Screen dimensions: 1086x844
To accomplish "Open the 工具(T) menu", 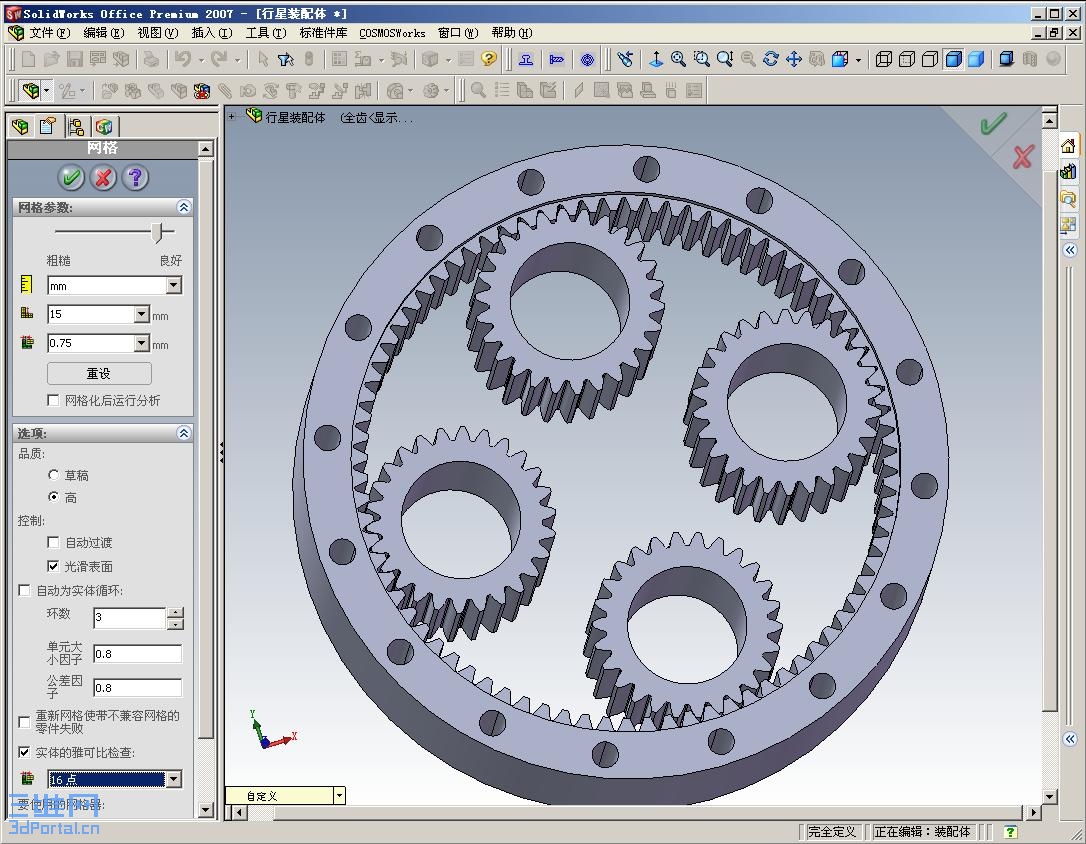I will (x=266, y=33).
